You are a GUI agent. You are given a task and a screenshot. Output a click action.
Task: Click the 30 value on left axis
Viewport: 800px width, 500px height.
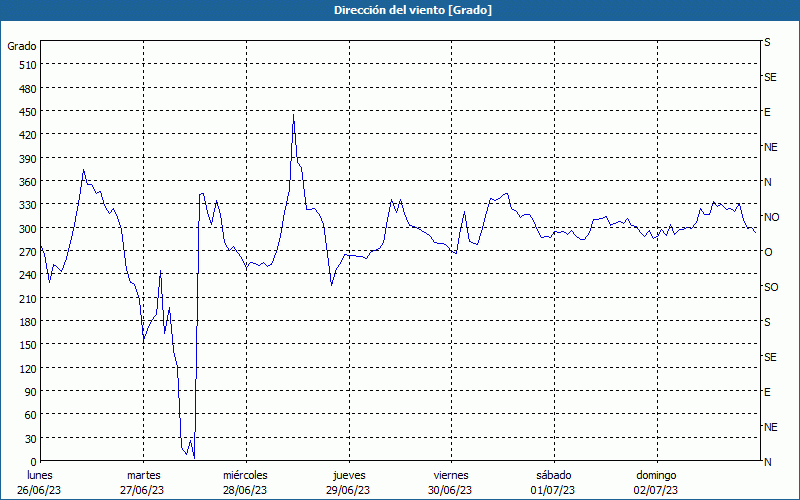click(31, 439)
